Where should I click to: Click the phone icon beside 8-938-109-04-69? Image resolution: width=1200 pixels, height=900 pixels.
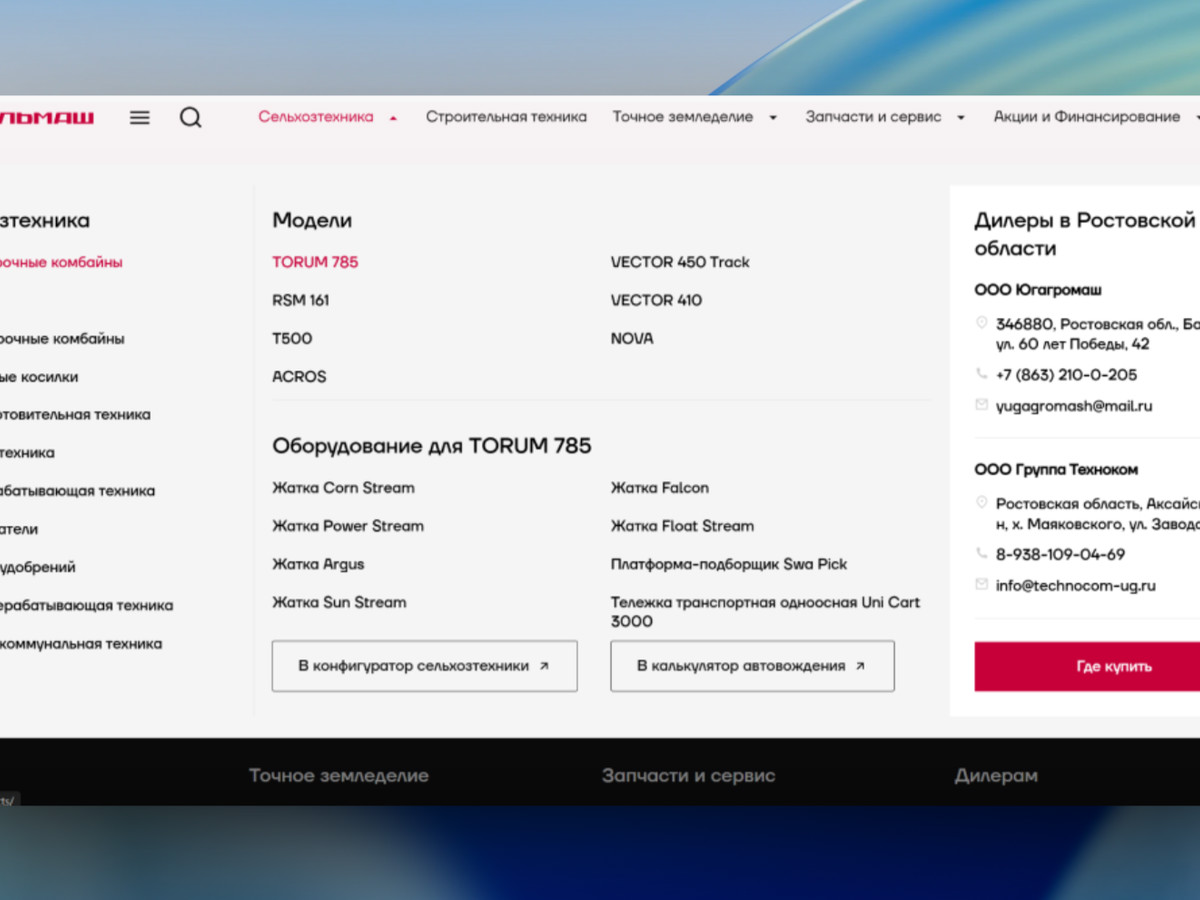[982, 553]
